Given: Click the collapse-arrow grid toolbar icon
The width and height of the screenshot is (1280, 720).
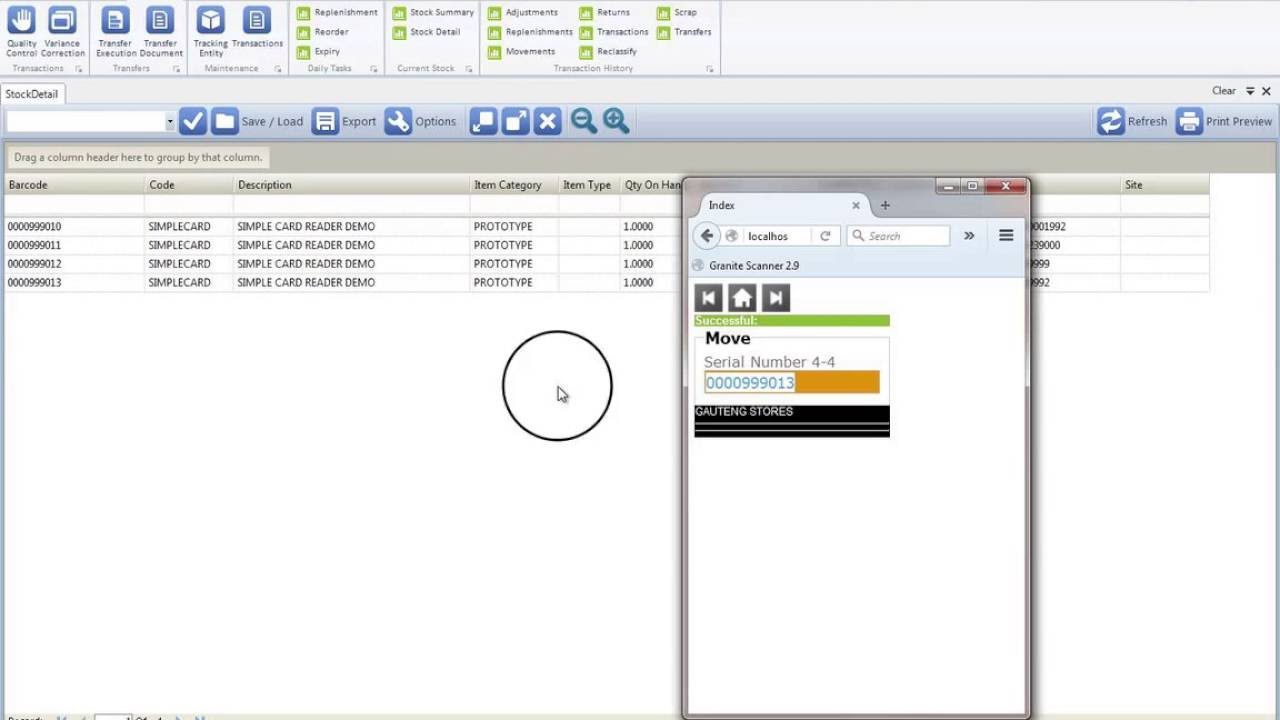Looking at the screenshot, I should point(483,122).
